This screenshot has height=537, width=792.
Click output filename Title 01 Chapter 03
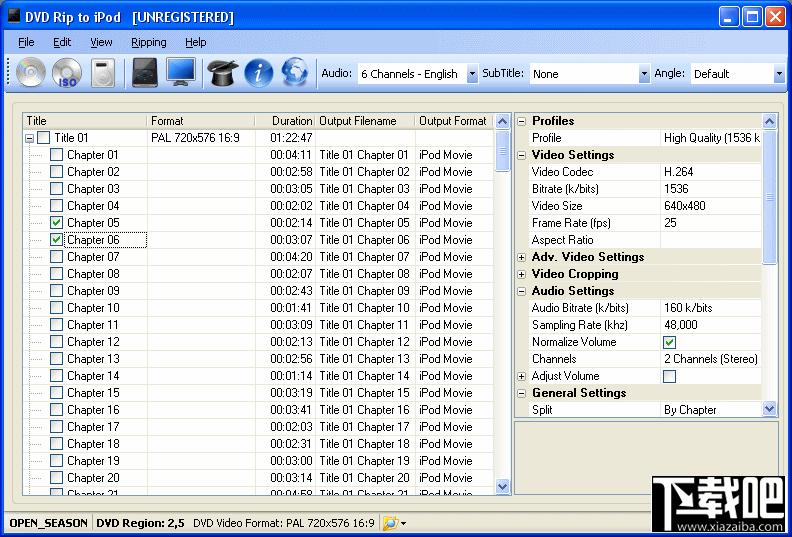[364, 189]
